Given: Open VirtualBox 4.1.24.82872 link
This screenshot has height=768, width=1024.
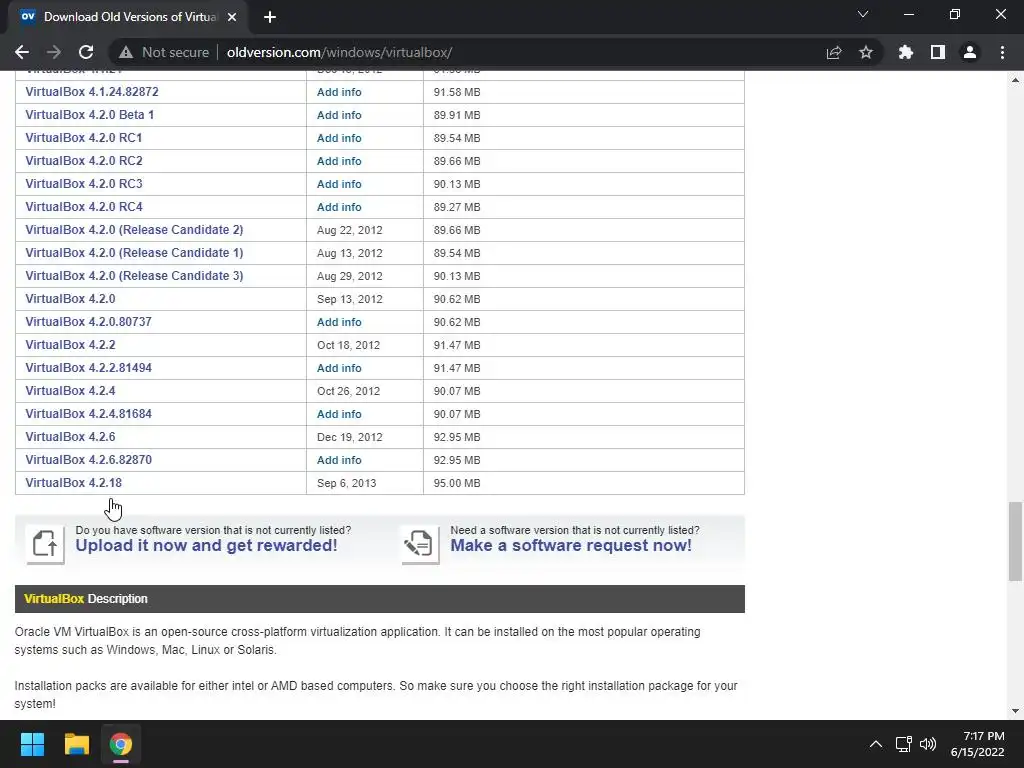Looking at the screenshot, I should (92, 92).
